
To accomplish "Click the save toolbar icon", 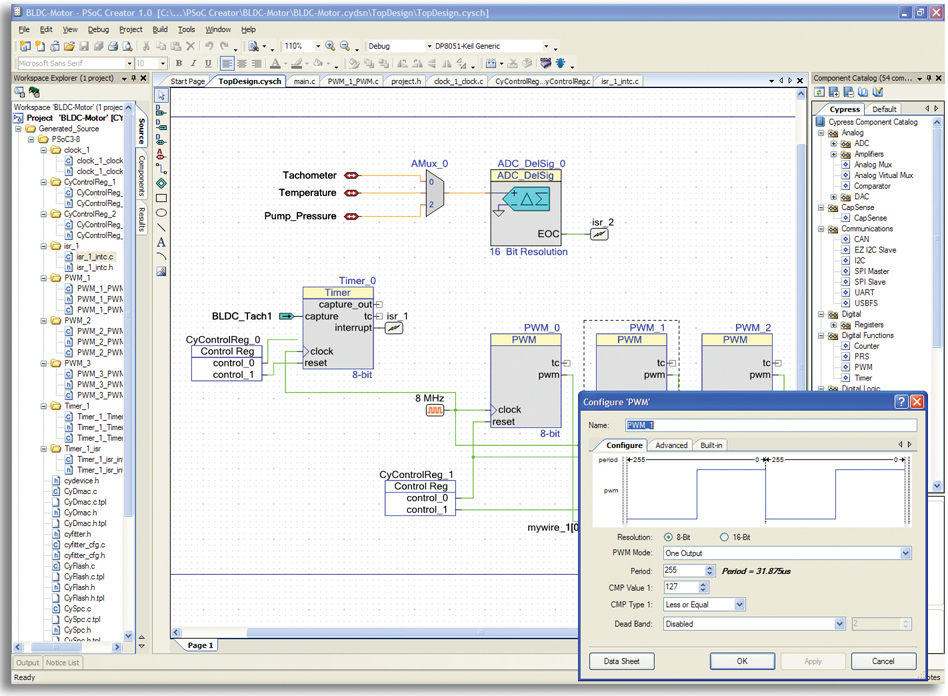I will (x=84, y=46).
